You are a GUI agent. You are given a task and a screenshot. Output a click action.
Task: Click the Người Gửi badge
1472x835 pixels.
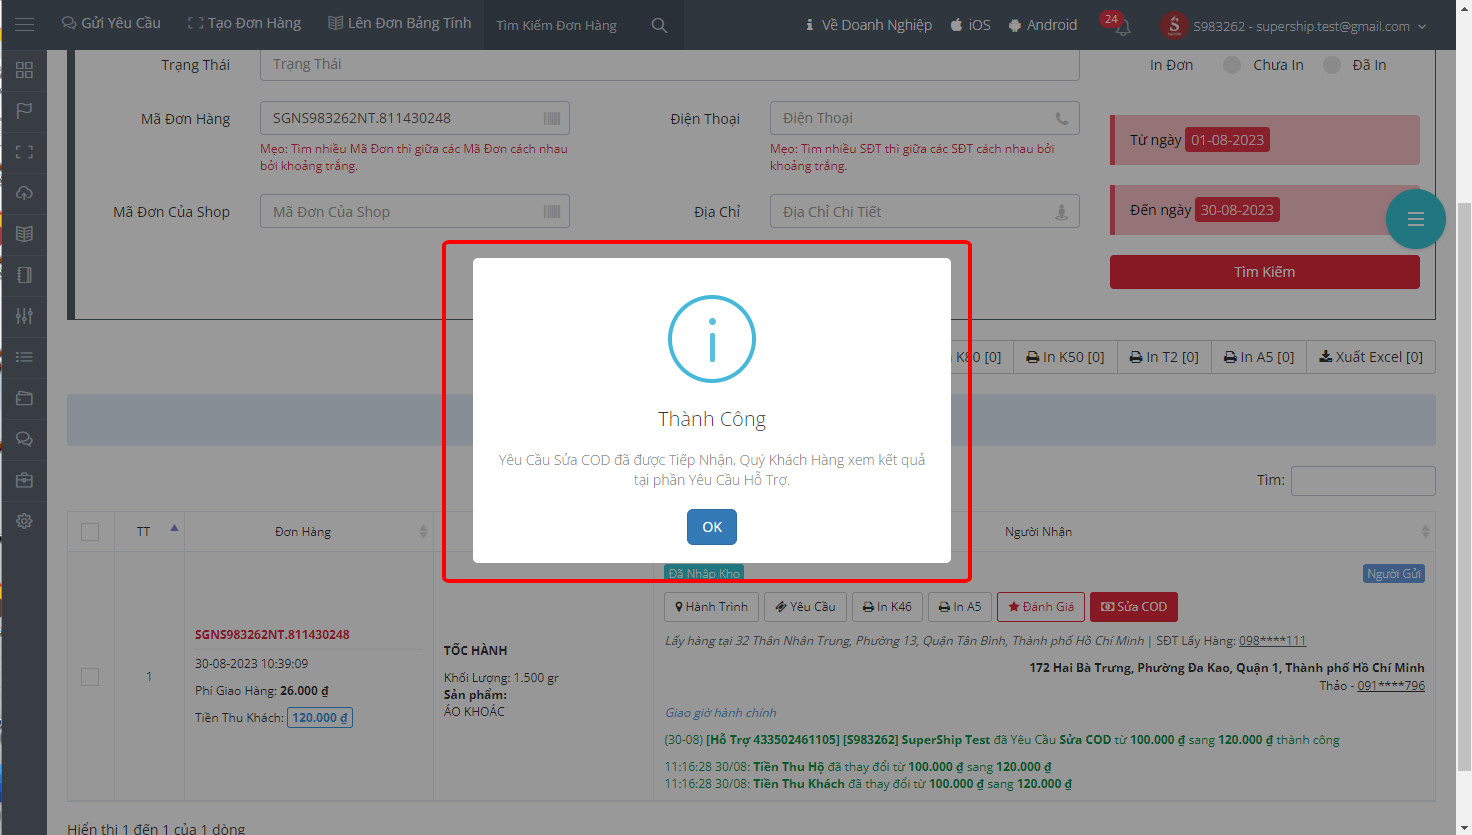(1394, 574)
